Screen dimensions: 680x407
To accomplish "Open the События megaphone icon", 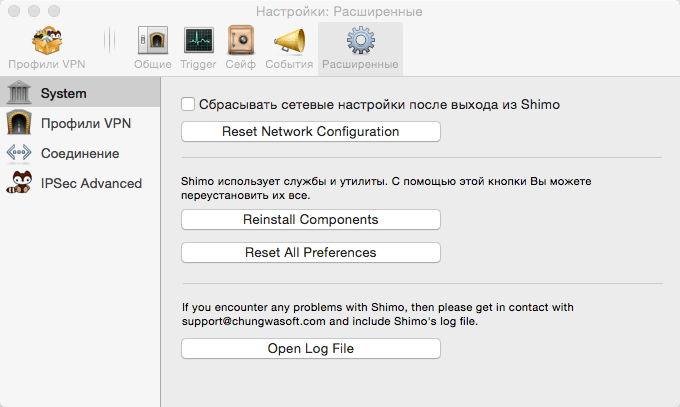I will click(289, 41).
